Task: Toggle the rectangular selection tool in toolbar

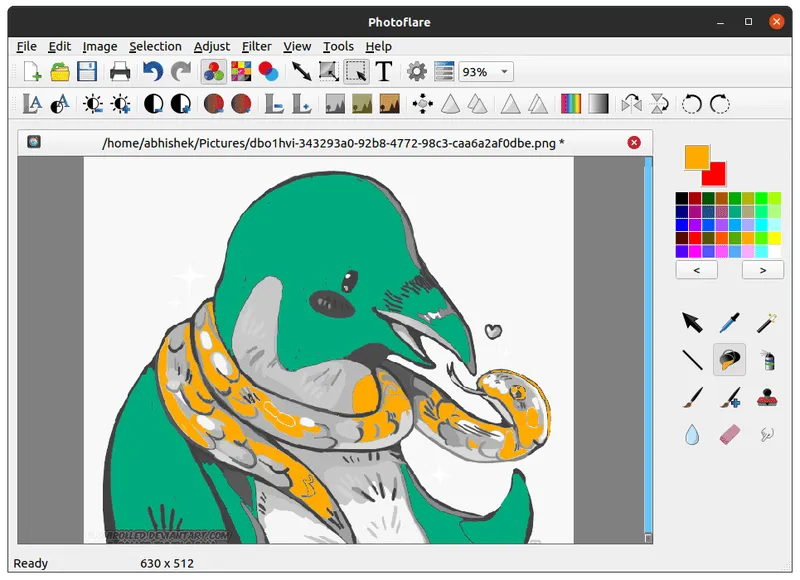Action: tap(356, 72)
